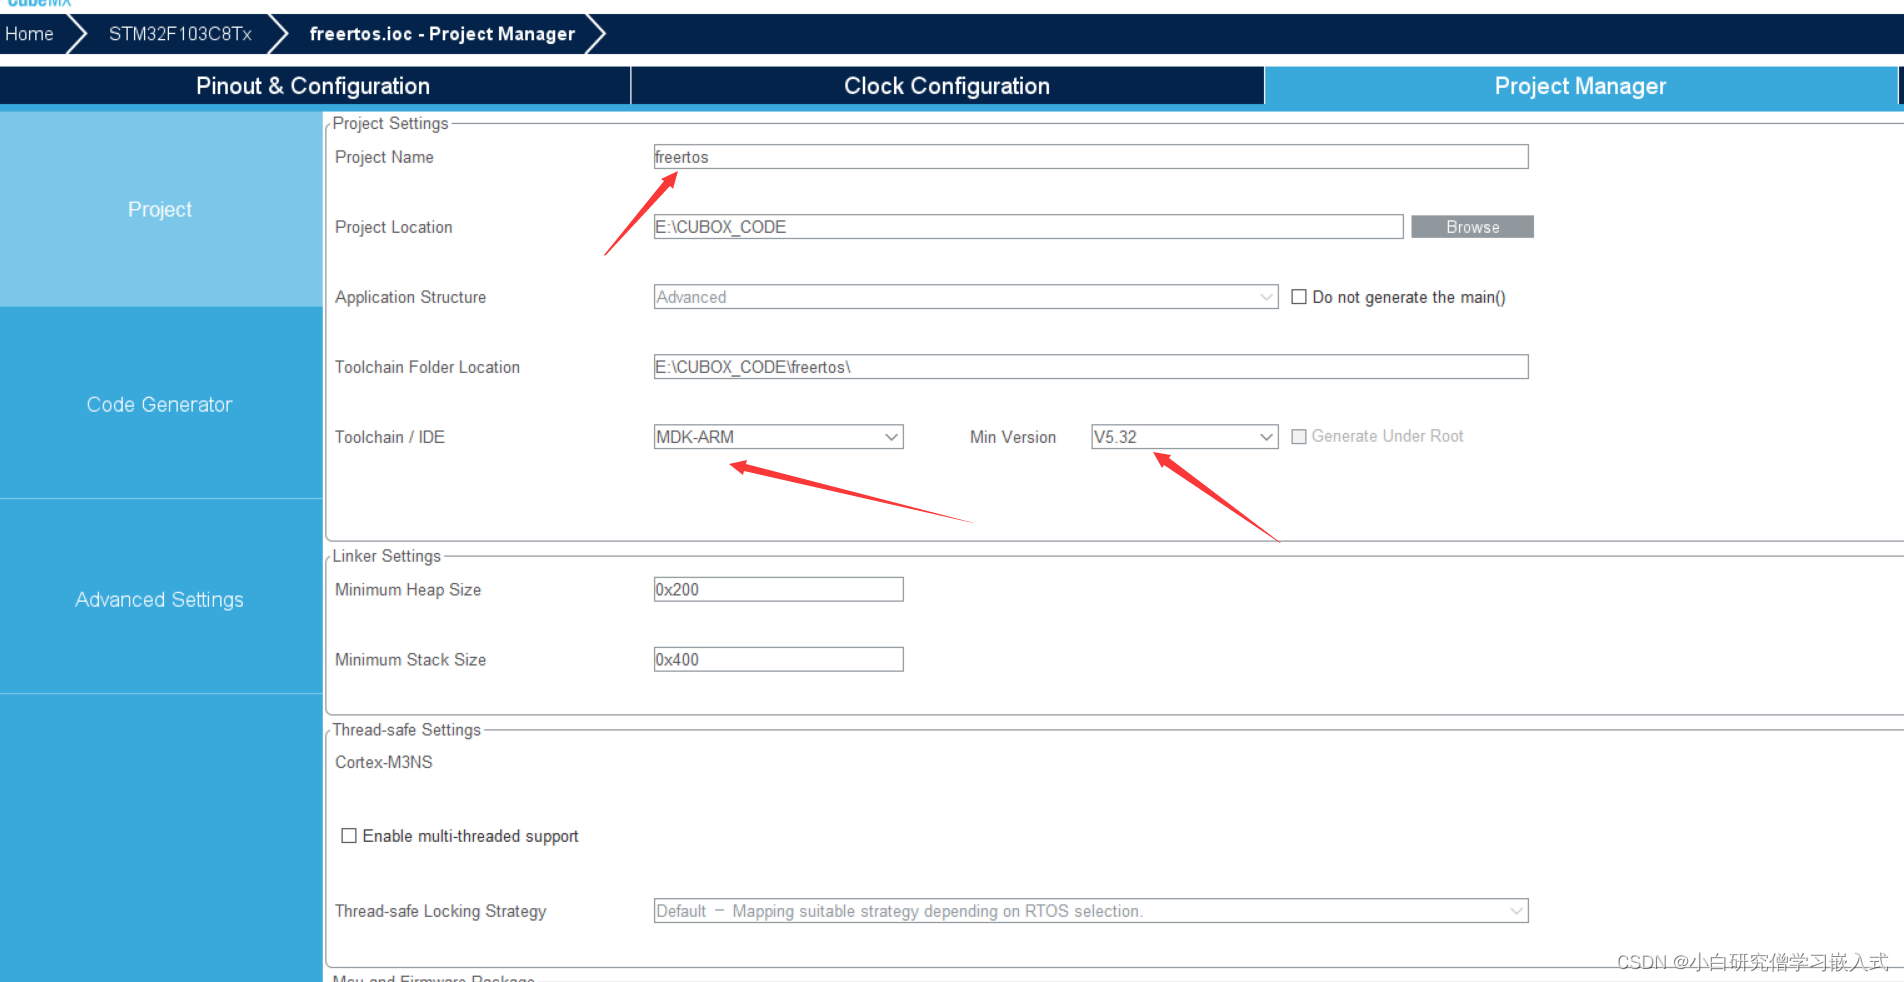Browse for project location
Screen dimensions: 1904x982
tap(1472, 227)
